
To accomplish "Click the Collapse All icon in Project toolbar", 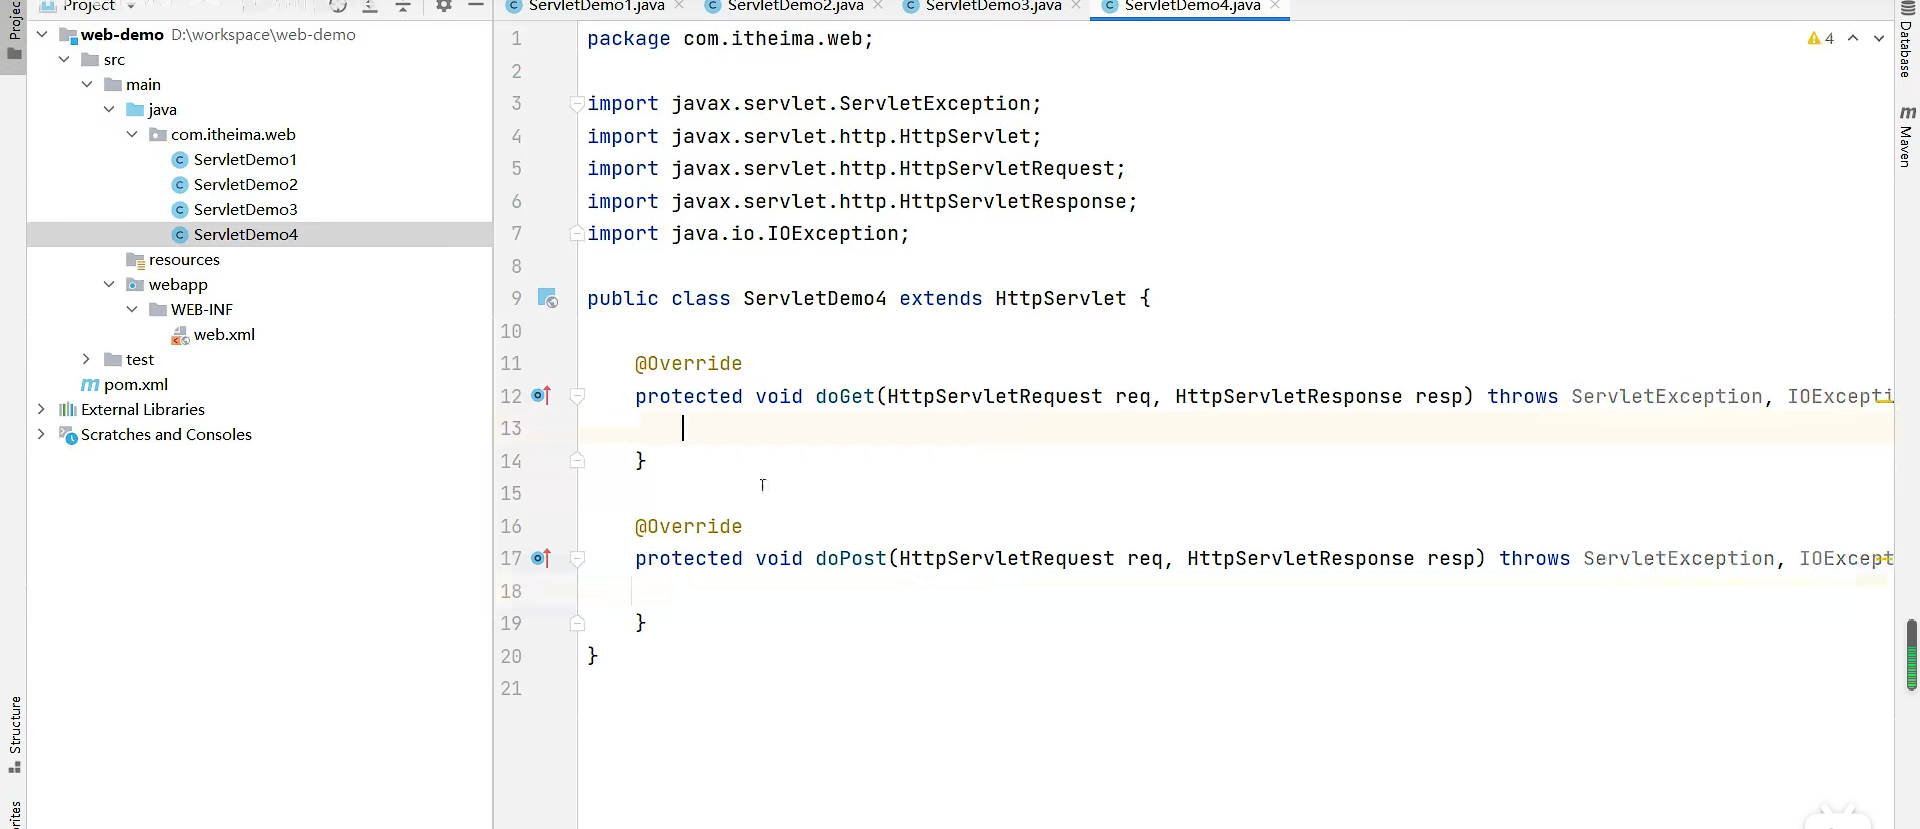I will [x=403, y=6].
